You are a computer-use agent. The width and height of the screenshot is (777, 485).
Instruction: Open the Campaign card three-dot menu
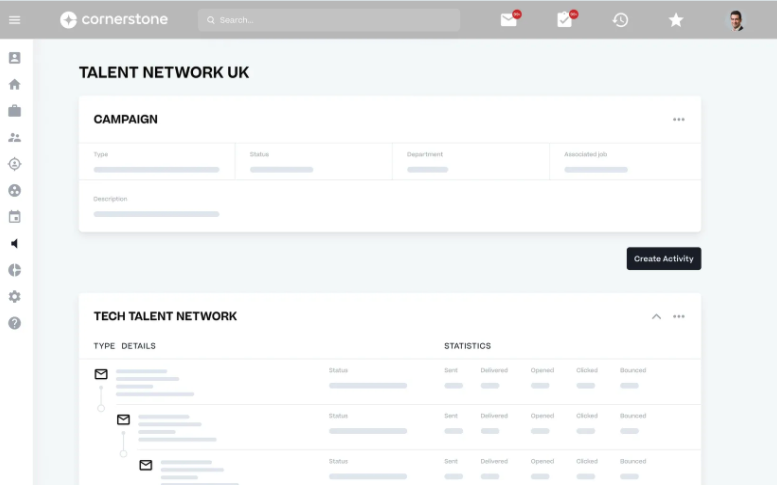[x=679, y=120]
